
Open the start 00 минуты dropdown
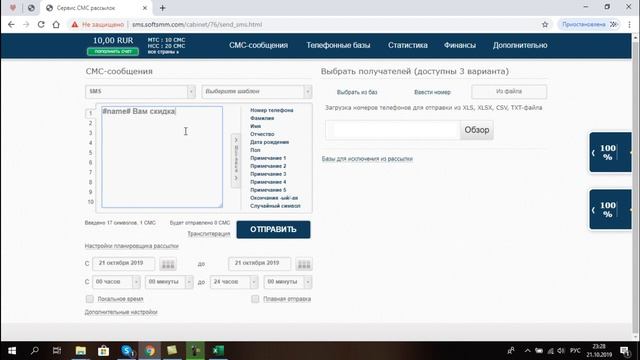click(x=169, y=282)
